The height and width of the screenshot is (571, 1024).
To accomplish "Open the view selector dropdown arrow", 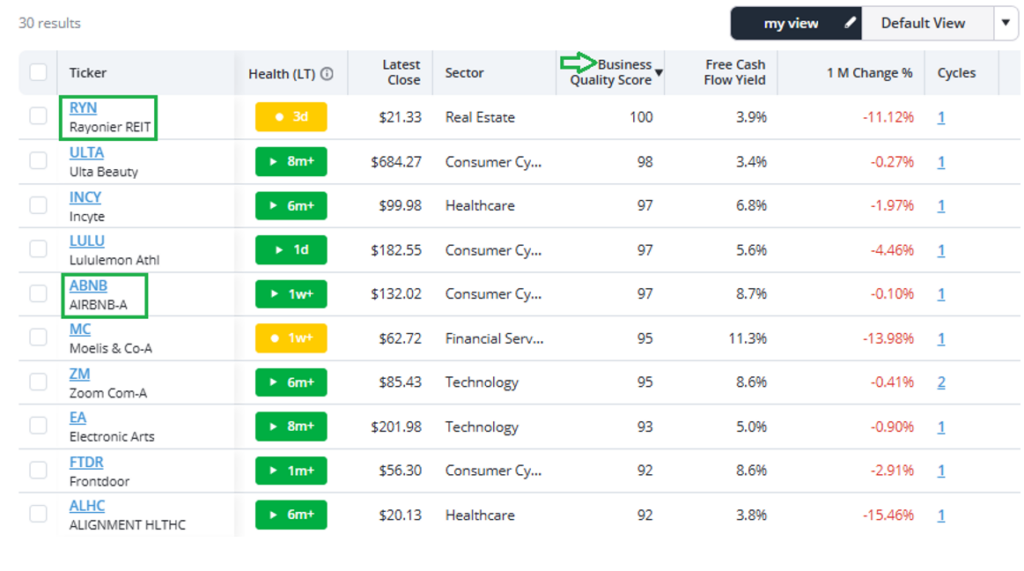I will [1005, 23].
